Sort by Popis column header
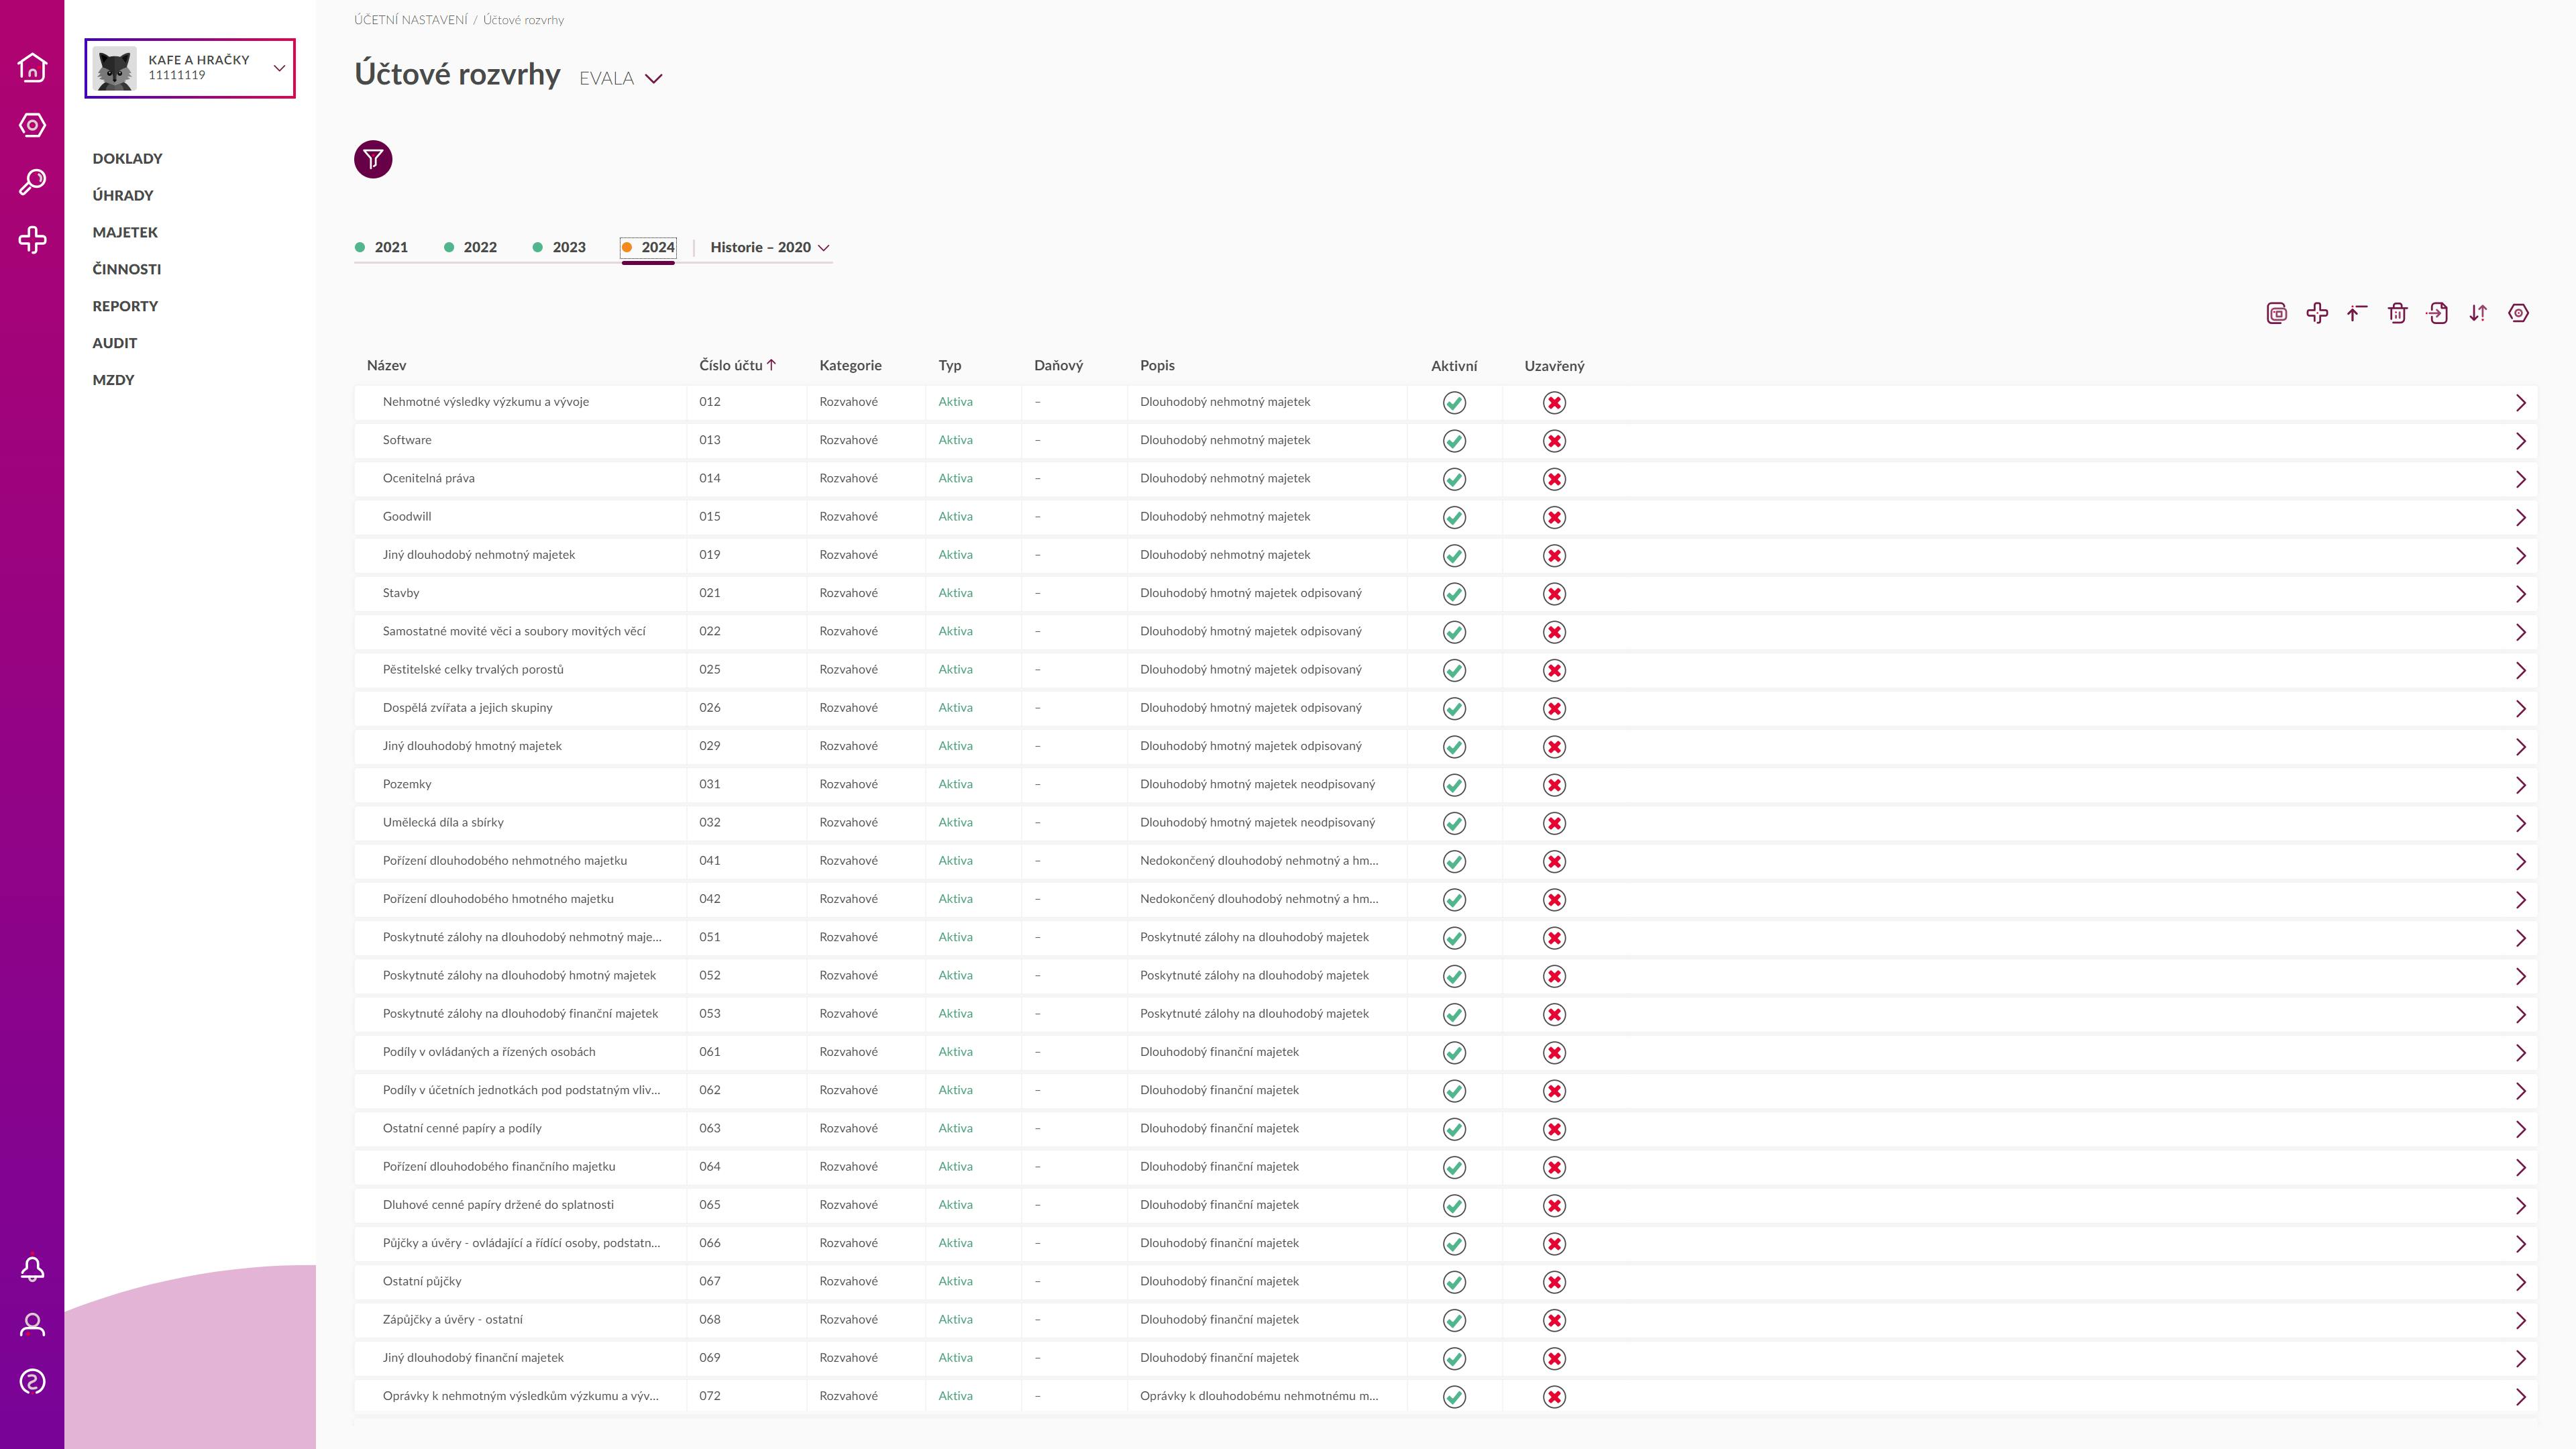The image size is (2576, 1449). [1157, 365]
